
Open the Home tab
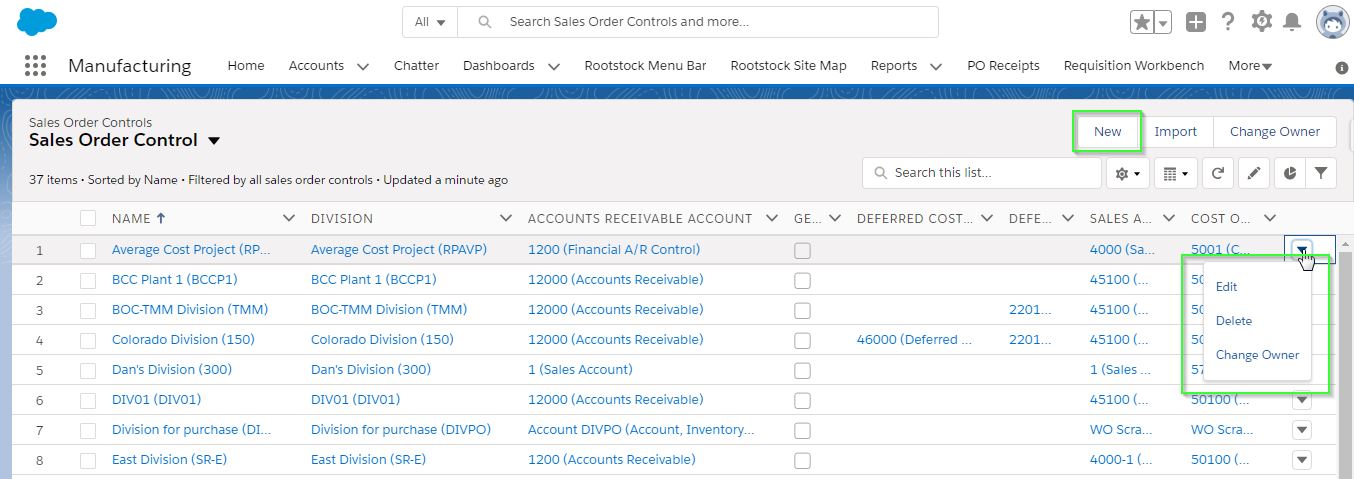coord(246,66)
